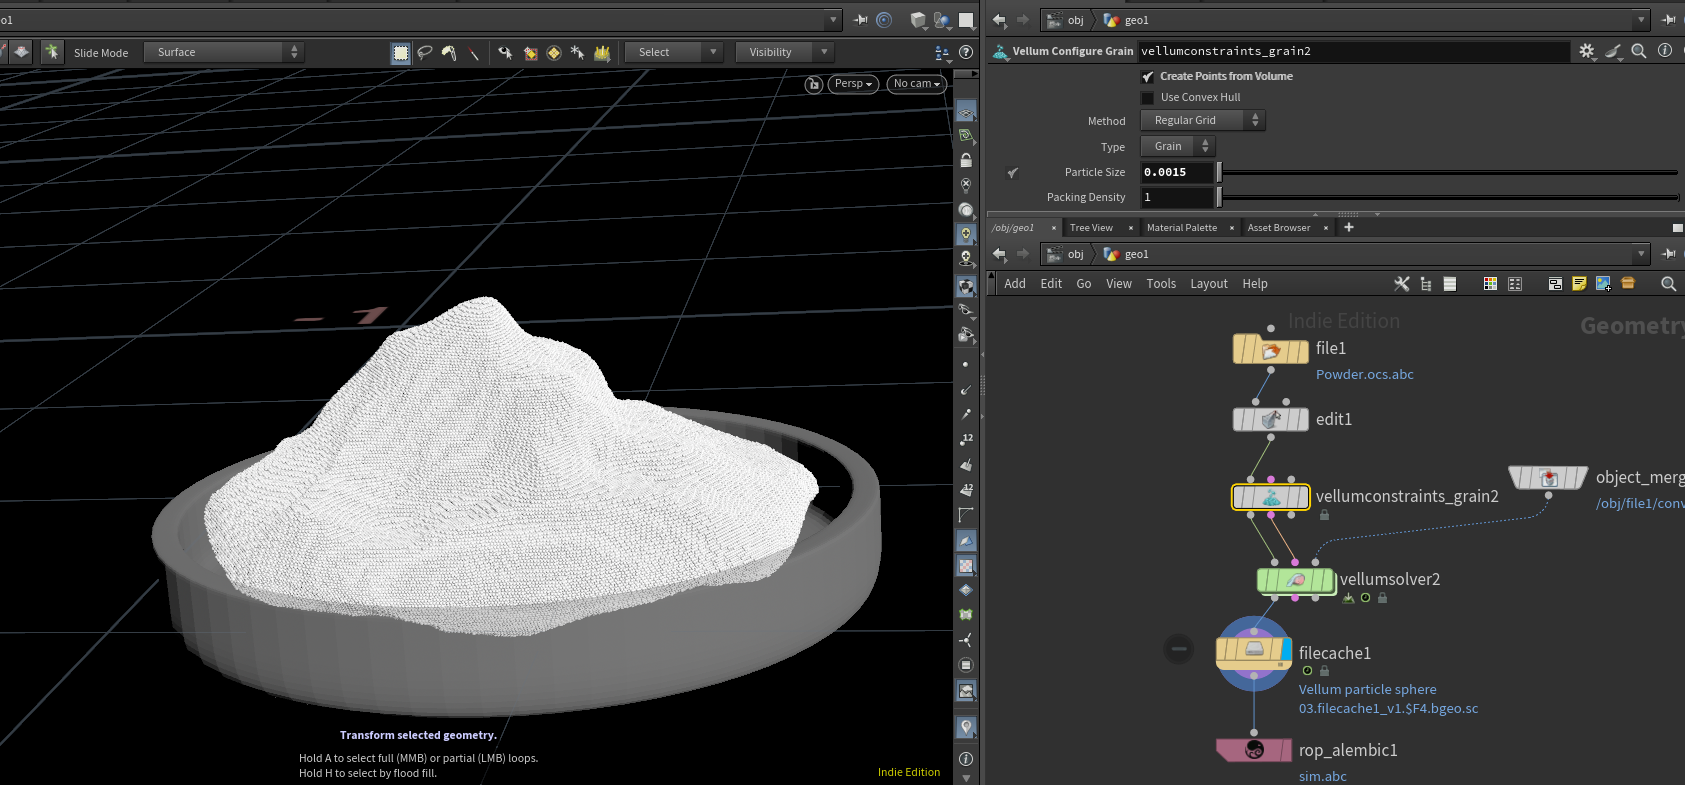Viewport: 1685px width, 785px height.
Task: Open the network editor tool wrench icon
Action: tap(1401, 284)
